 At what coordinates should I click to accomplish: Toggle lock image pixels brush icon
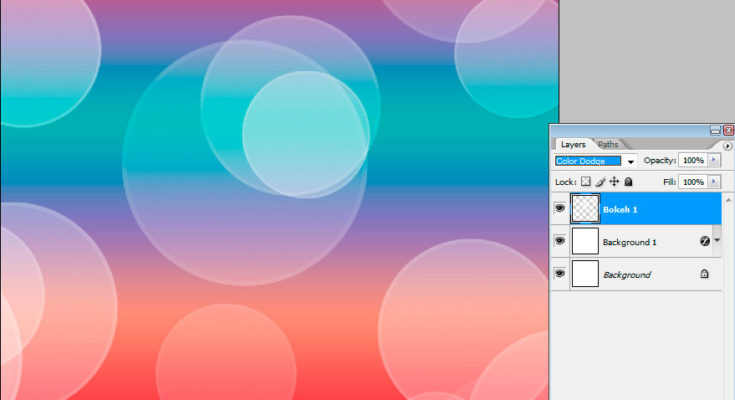pos(600,181)
